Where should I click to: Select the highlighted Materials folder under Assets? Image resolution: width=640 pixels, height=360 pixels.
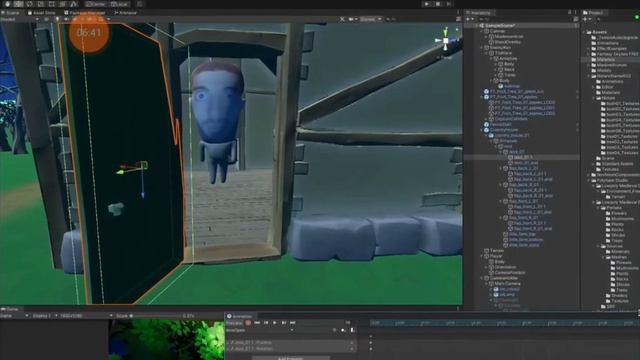[x=611, y=60]
